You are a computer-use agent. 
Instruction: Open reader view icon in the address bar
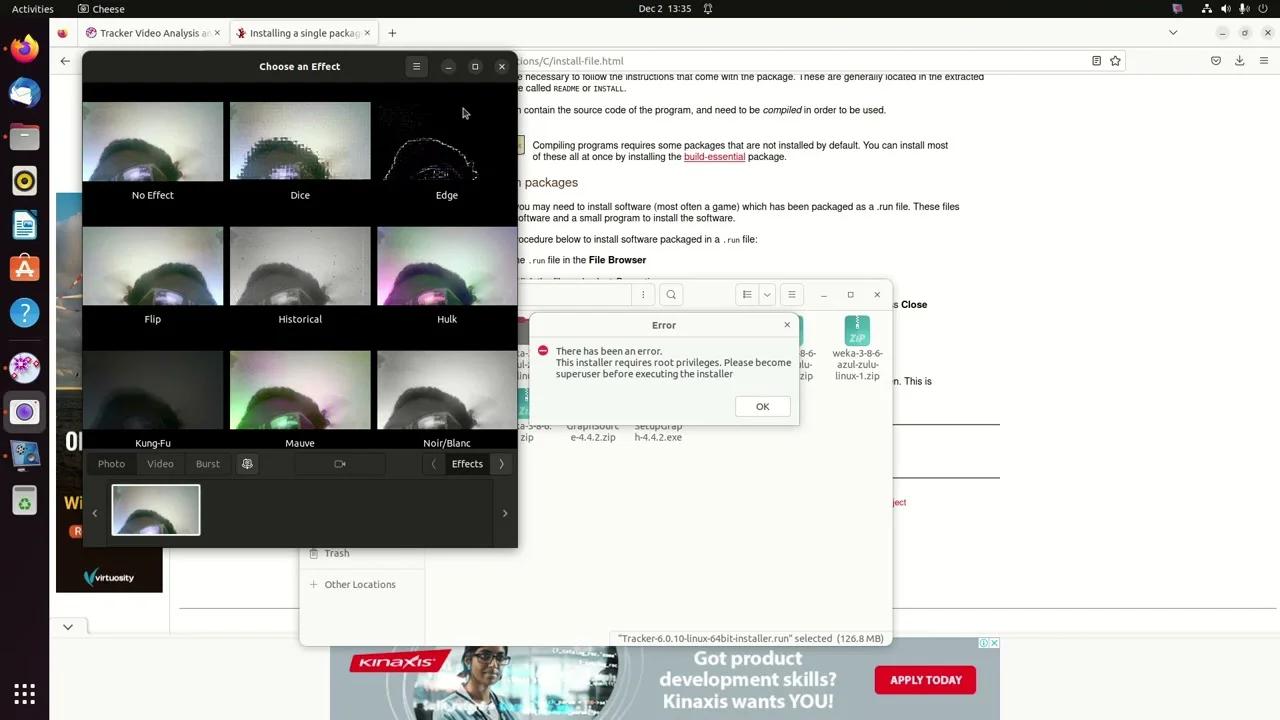(1095, 61)
